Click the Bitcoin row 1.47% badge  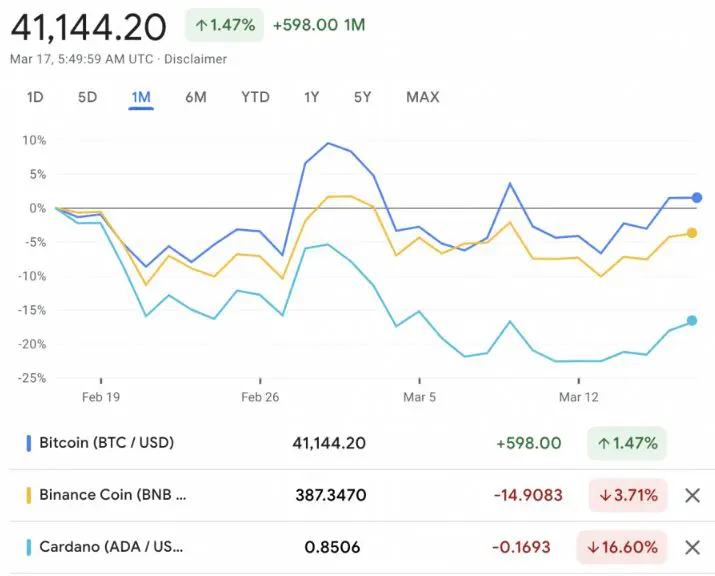(x=627, y=443)
